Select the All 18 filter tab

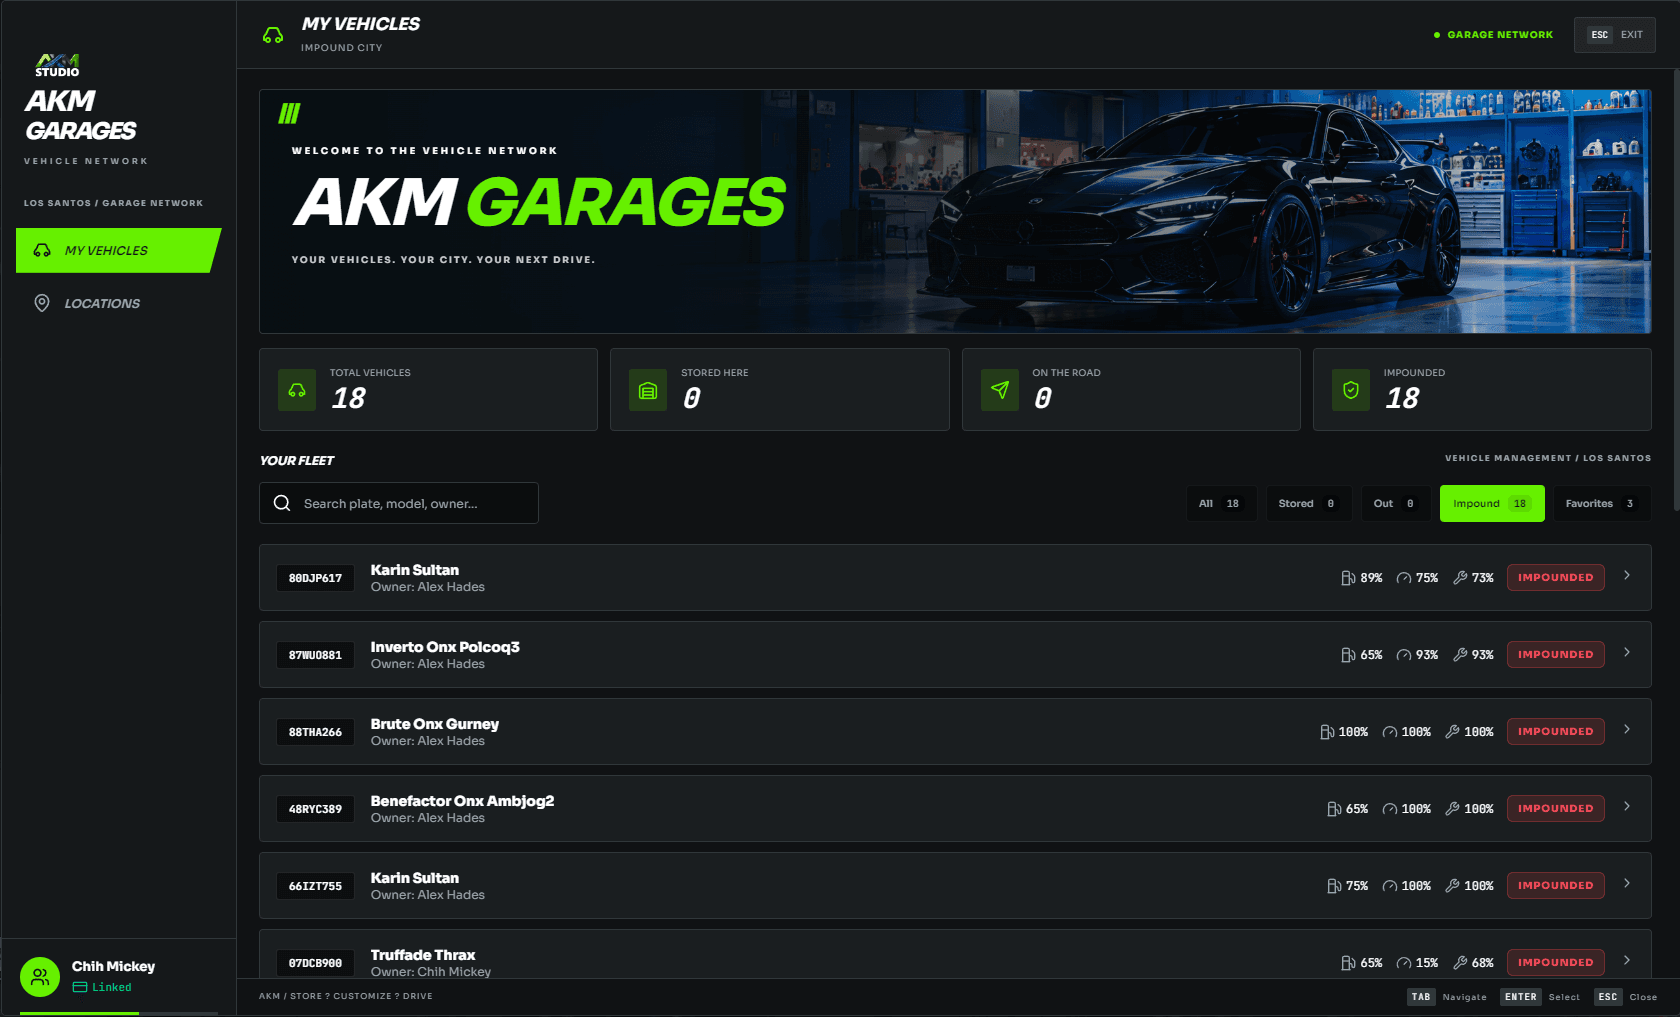coord(1221,503)
